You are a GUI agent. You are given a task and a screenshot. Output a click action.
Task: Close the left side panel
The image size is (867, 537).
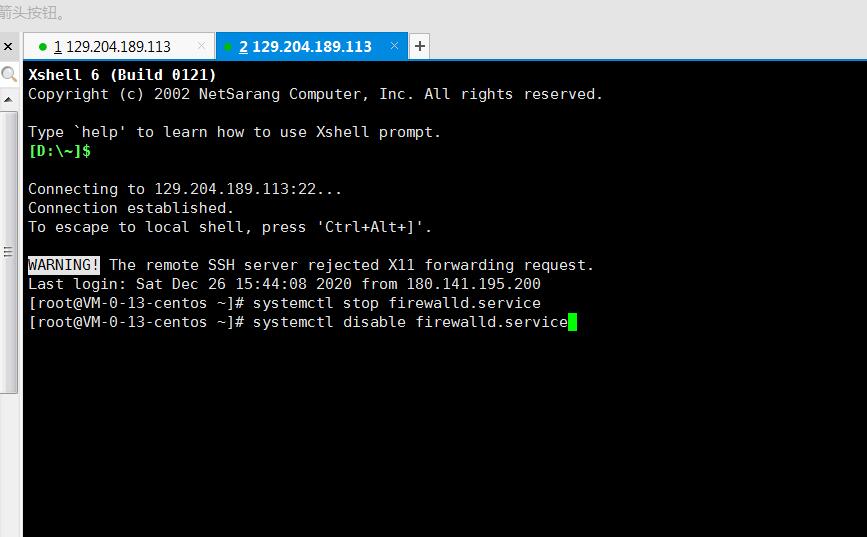(x=8, y=46)
